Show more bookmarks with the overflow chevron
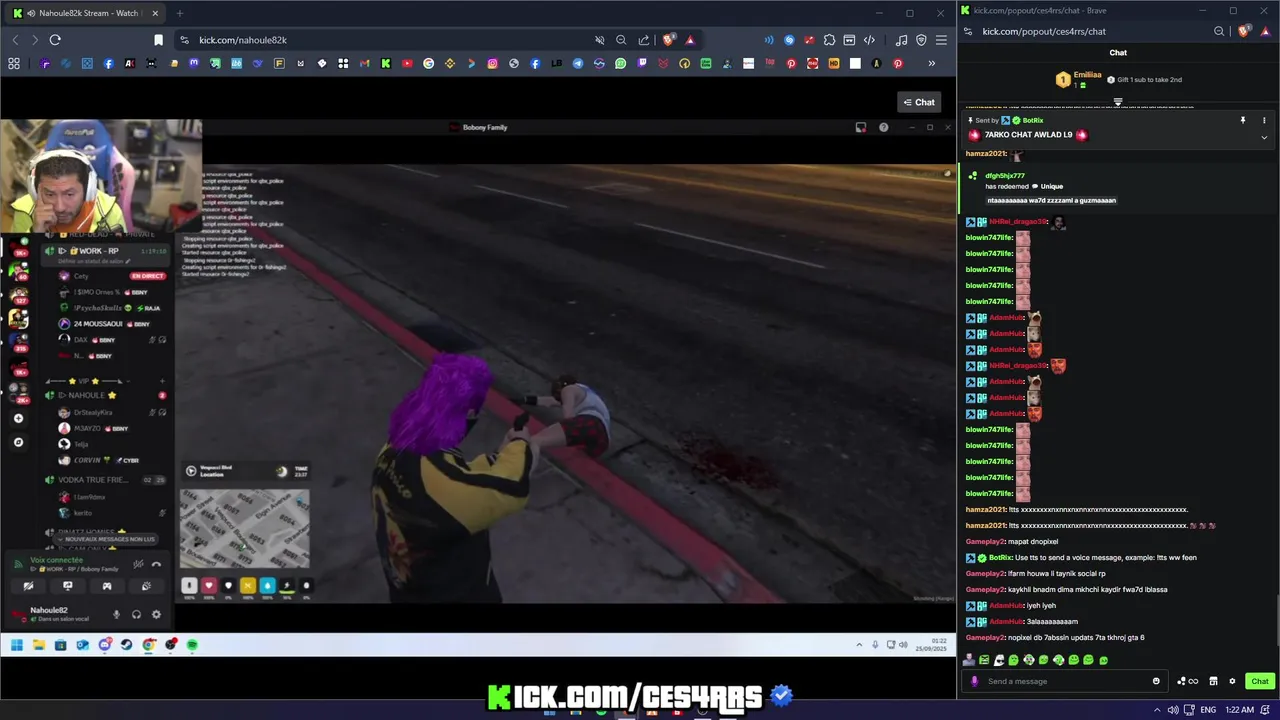 (x=931, y=64)
